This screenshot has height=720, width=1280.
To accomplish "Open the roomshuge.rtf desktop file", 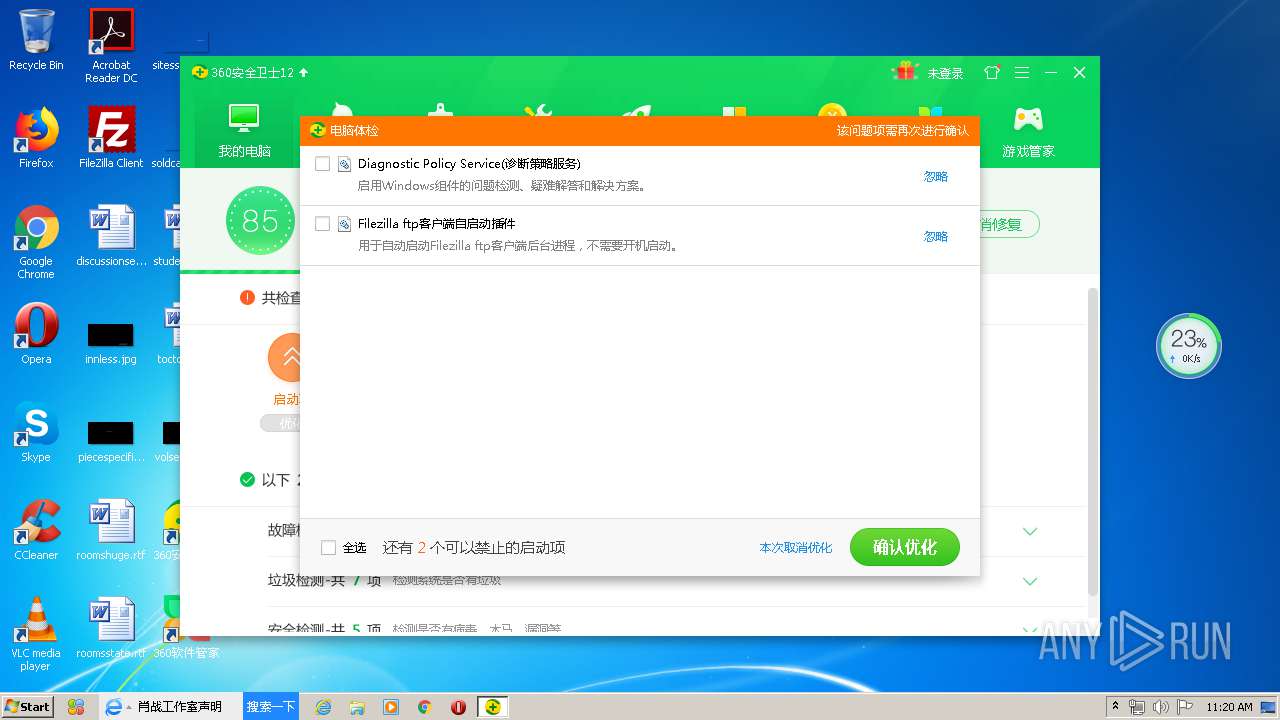I will (x=111, y=530).
